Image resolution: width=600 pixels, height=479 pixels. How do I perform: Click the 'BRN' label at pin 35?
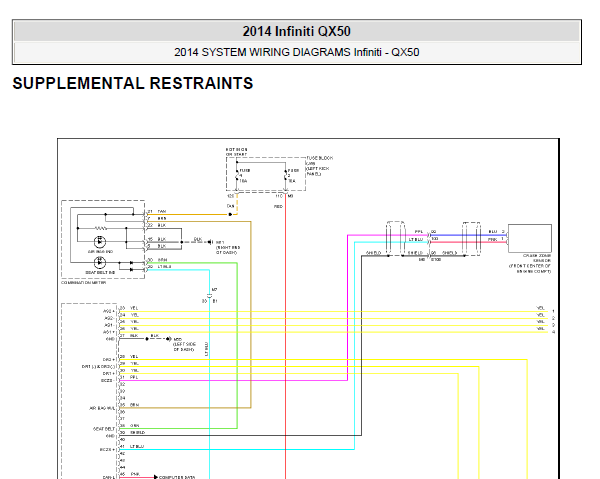tap(135, 404)
